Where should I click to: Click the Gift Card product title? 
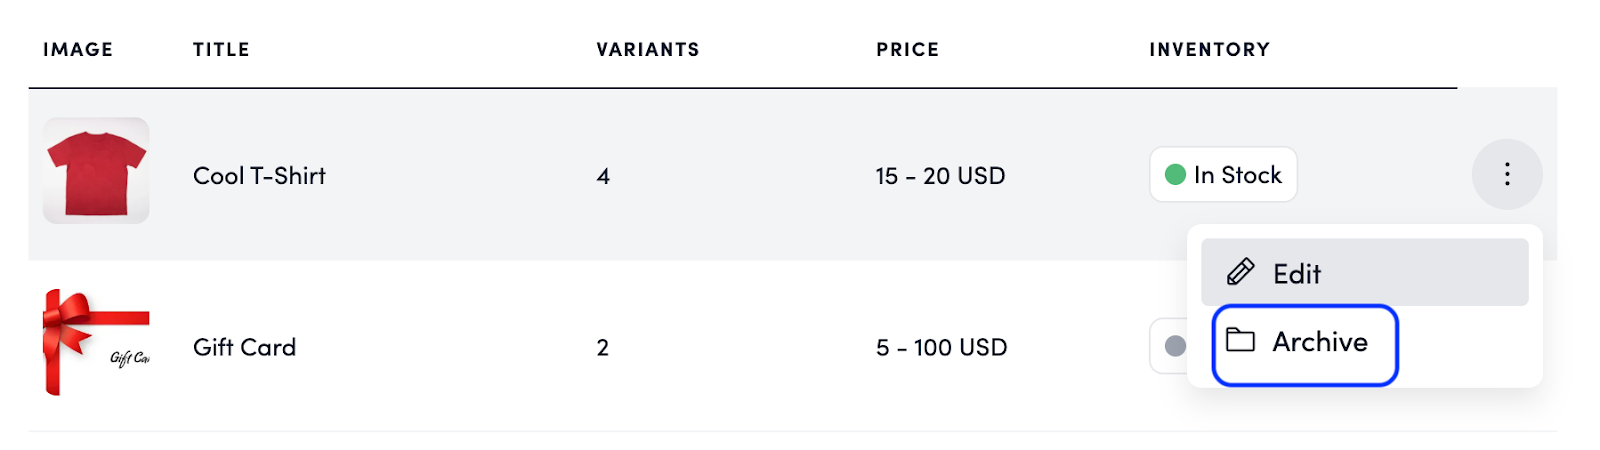click(244, 347)
